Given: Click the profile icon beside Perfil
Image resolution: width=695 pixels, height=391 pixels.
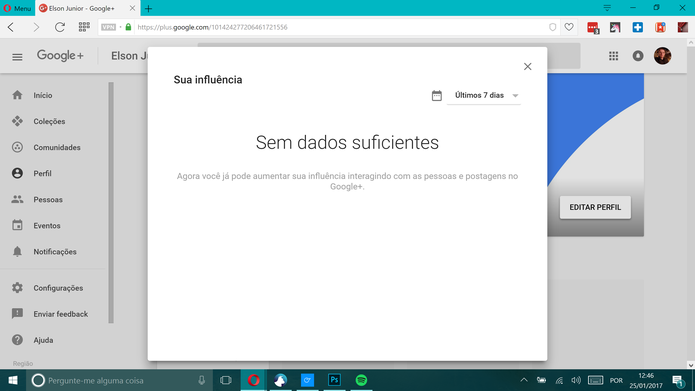Looking at the screenshot, I should click(17, 173).
